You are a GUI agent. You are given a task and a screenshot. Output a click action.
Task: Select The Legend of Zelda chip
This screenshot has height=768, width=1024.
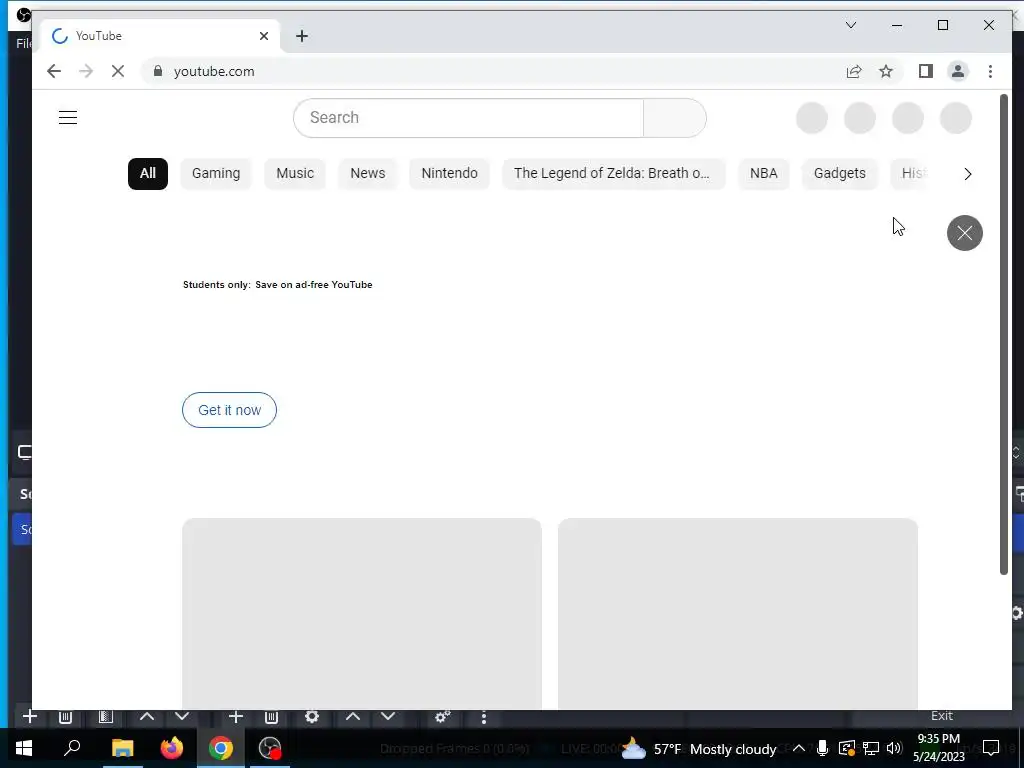[x=612, y=173]
